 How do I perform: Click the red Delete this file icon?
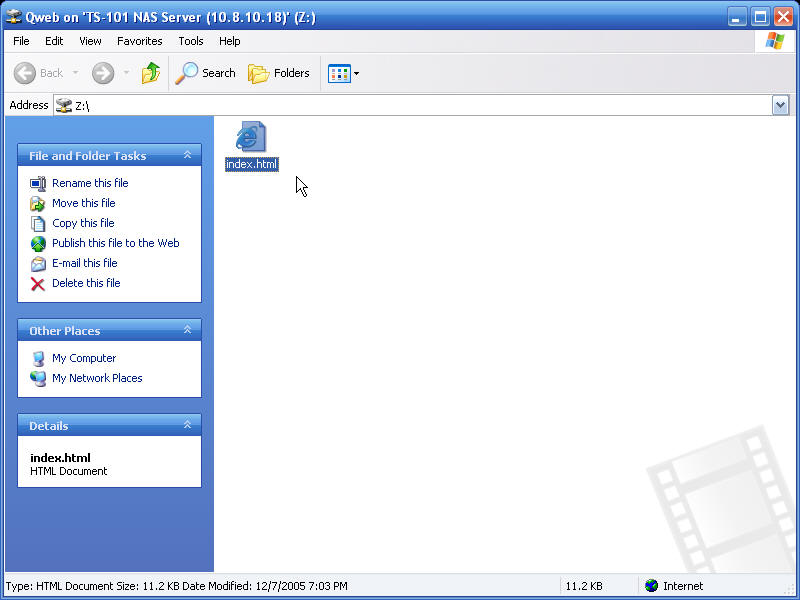(38, 283)
